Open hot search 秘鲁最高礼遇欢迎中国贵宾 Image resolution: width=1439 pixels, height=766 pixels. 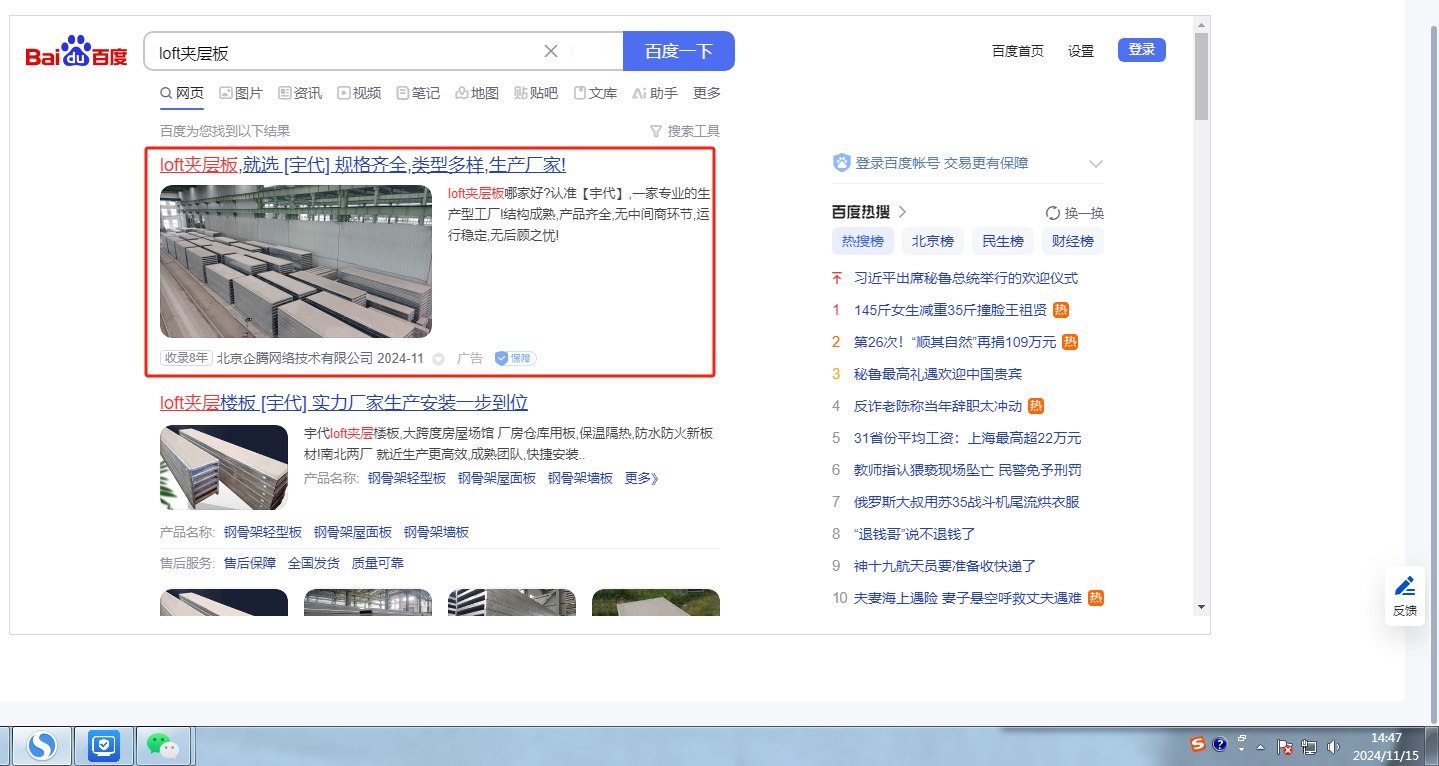(x=938, y=374)
